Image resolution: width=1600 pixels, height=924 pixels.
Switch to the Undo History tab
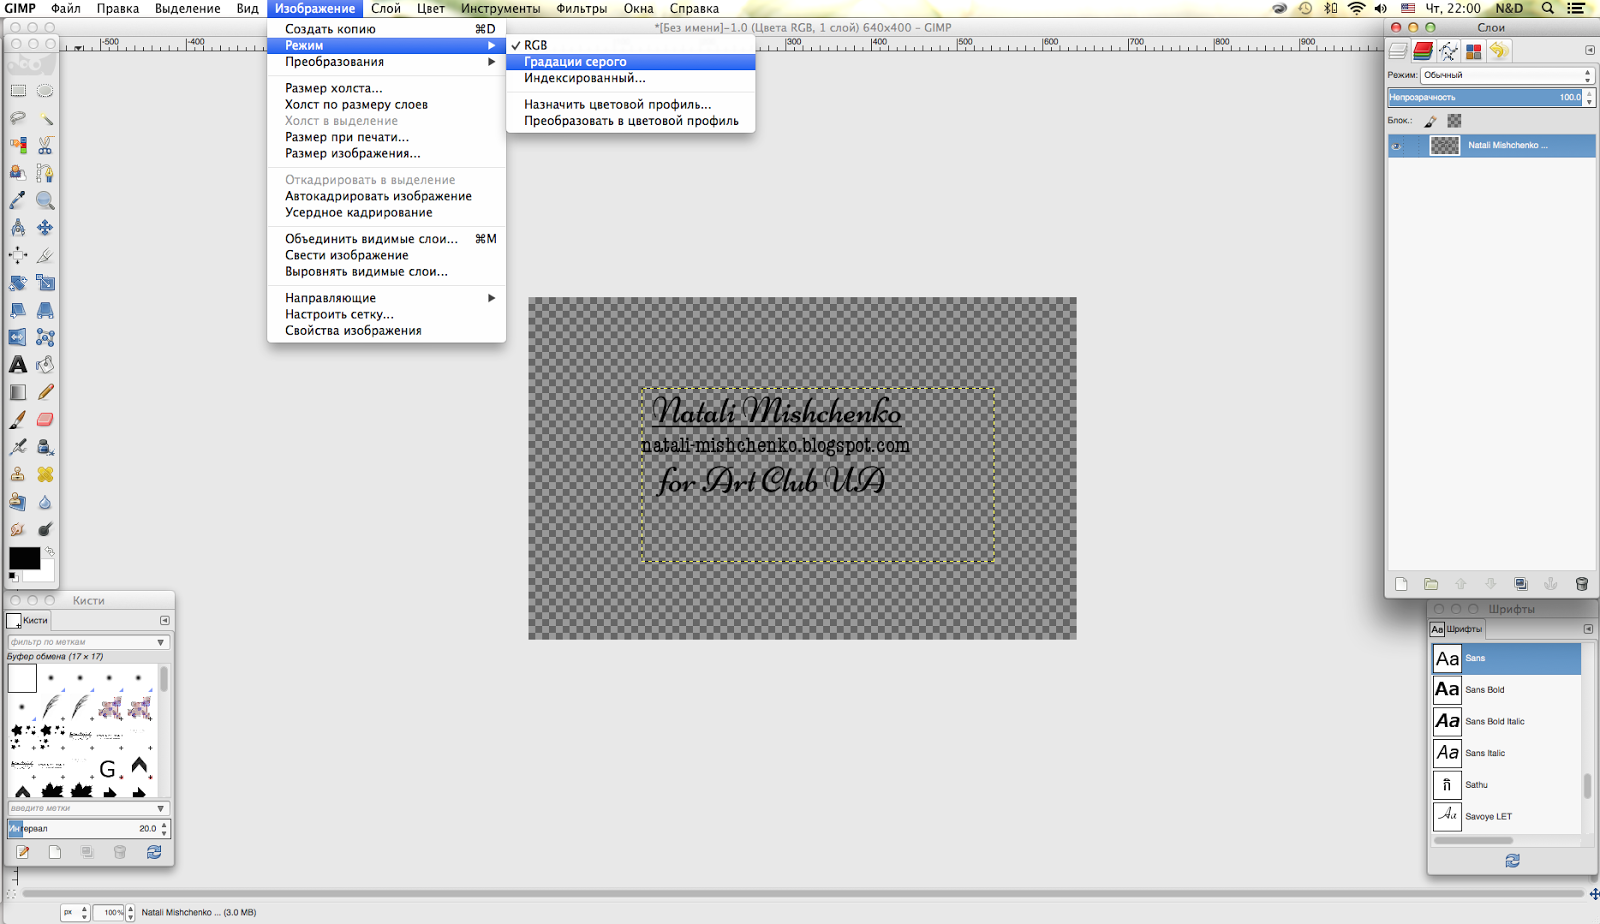pos(1498,51)
